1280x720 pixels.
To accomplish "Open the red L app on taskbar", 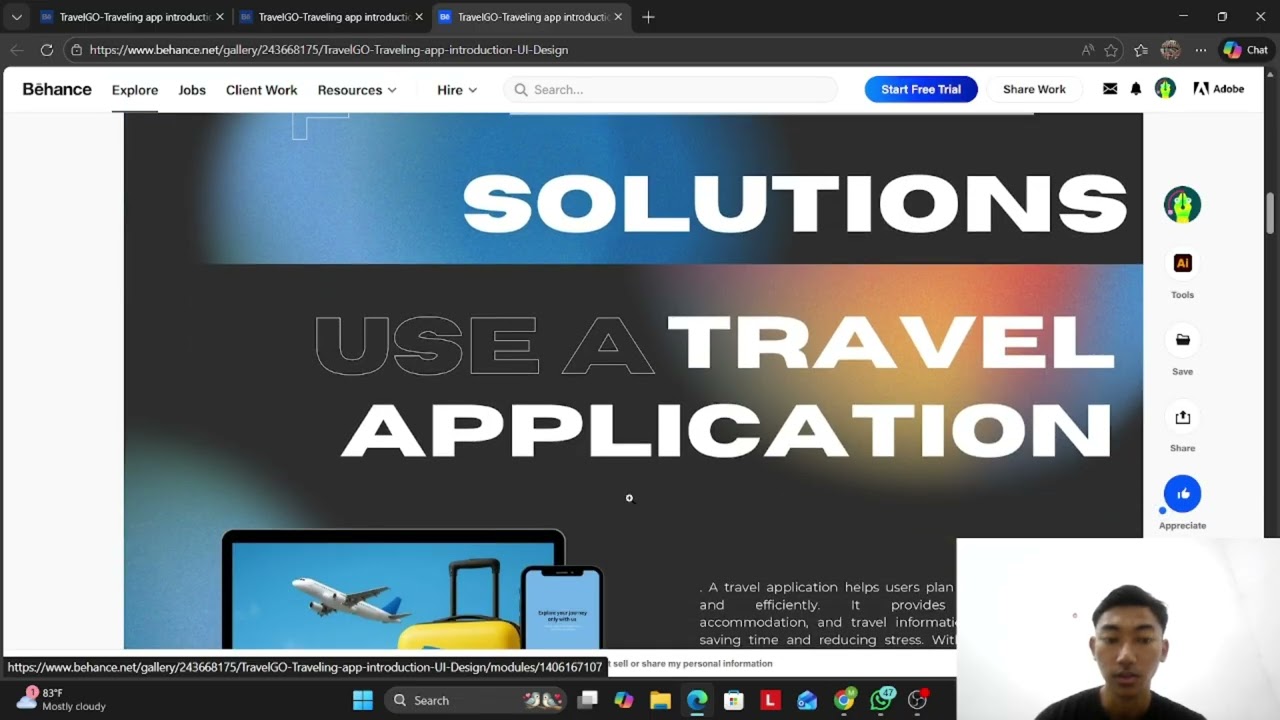I will pyautogui.click(x=770, y=700).
